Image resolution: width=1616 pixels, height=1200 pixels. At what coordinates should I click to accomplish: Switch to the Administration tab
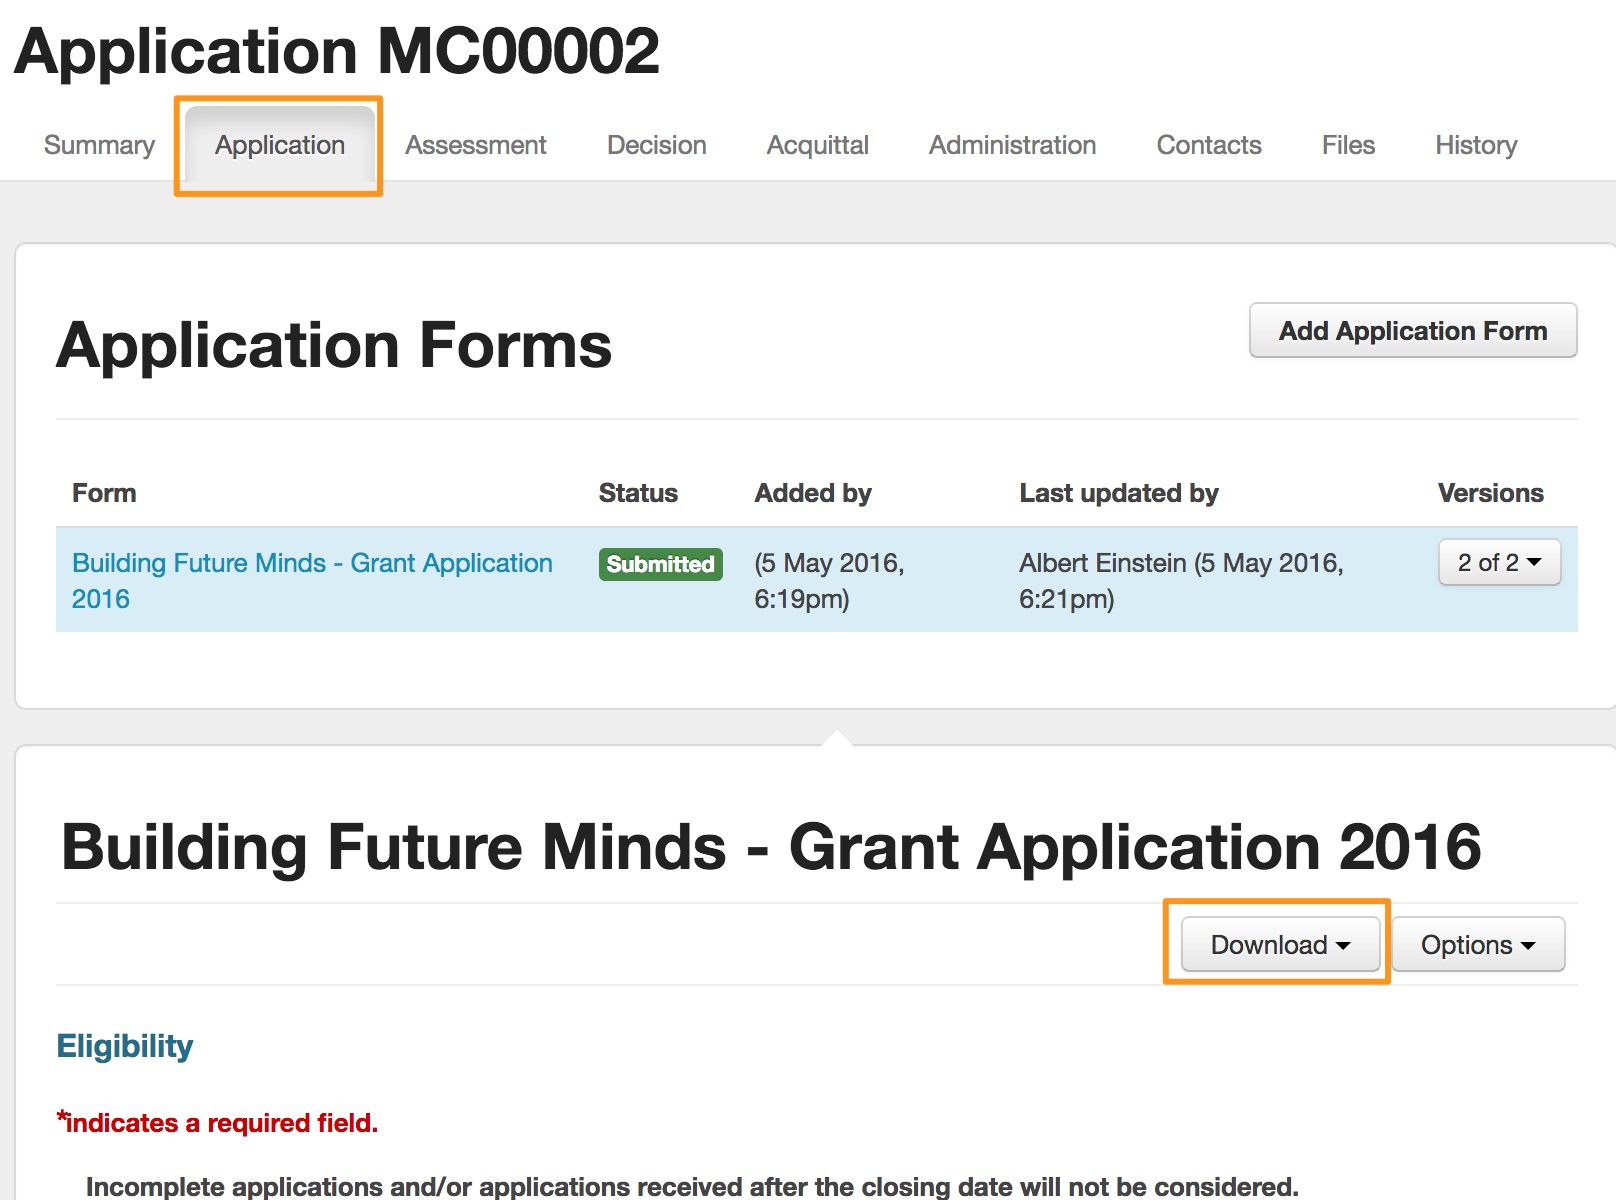[x=1012, y=146]
